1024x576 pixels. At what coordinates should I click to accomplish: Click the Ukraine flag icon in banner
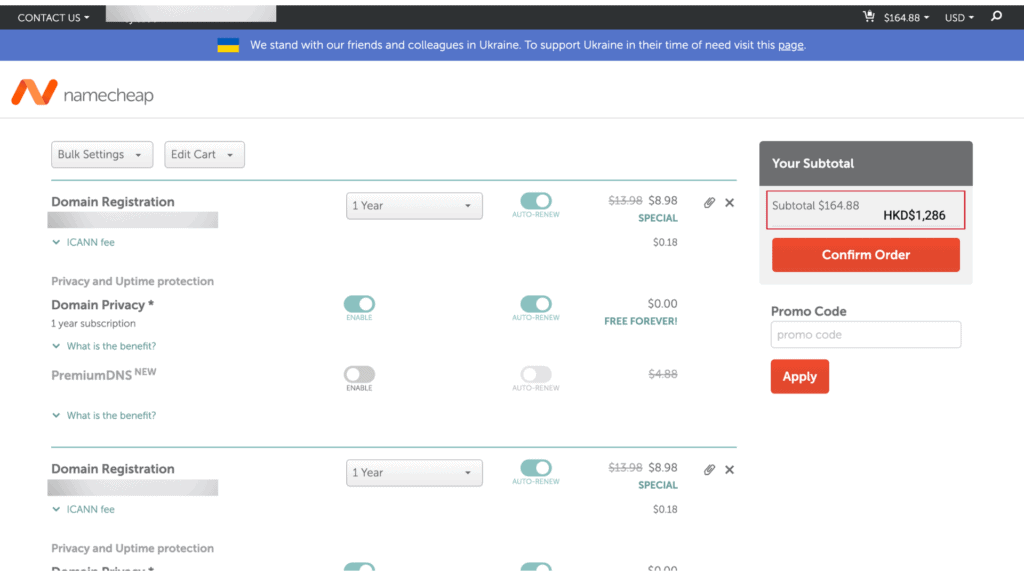(x=228, y=45)
